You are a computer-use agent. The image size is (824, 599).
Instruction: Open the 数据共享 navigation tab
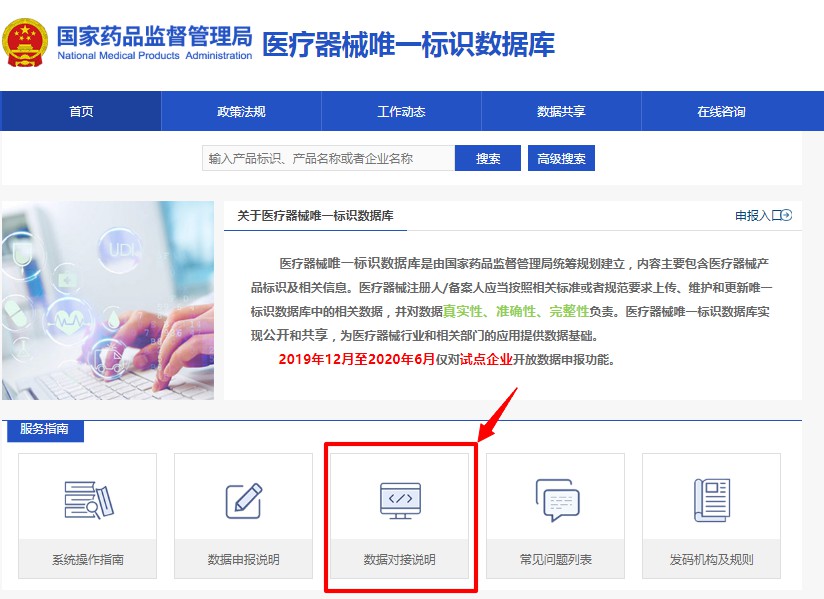[561, 111]
